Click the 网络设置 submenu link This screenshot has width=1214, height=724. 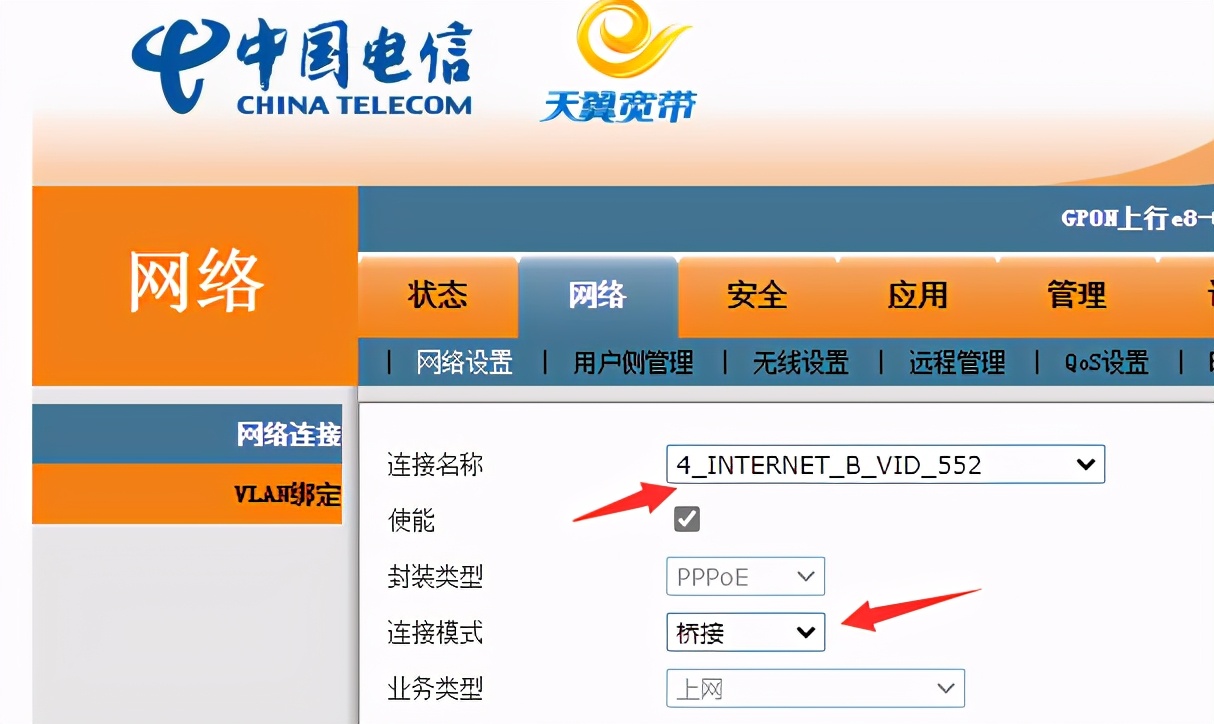pyautogui.click(x=465, y=363)
